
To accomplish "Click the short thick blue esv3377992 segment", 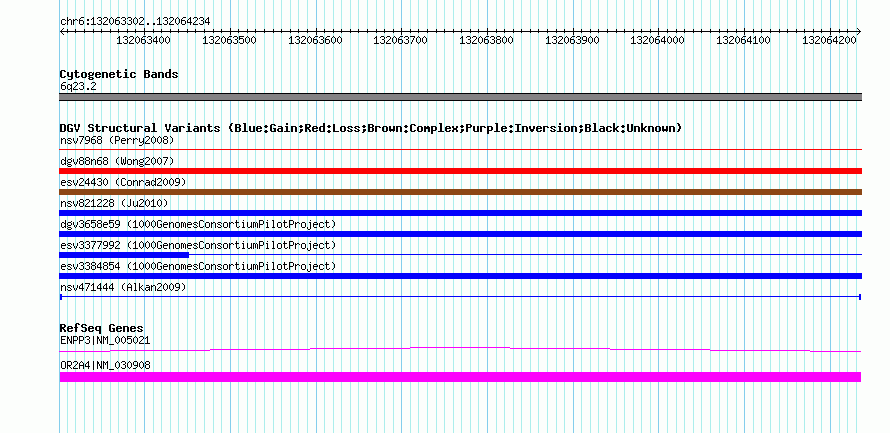I will tap(124, 255).
